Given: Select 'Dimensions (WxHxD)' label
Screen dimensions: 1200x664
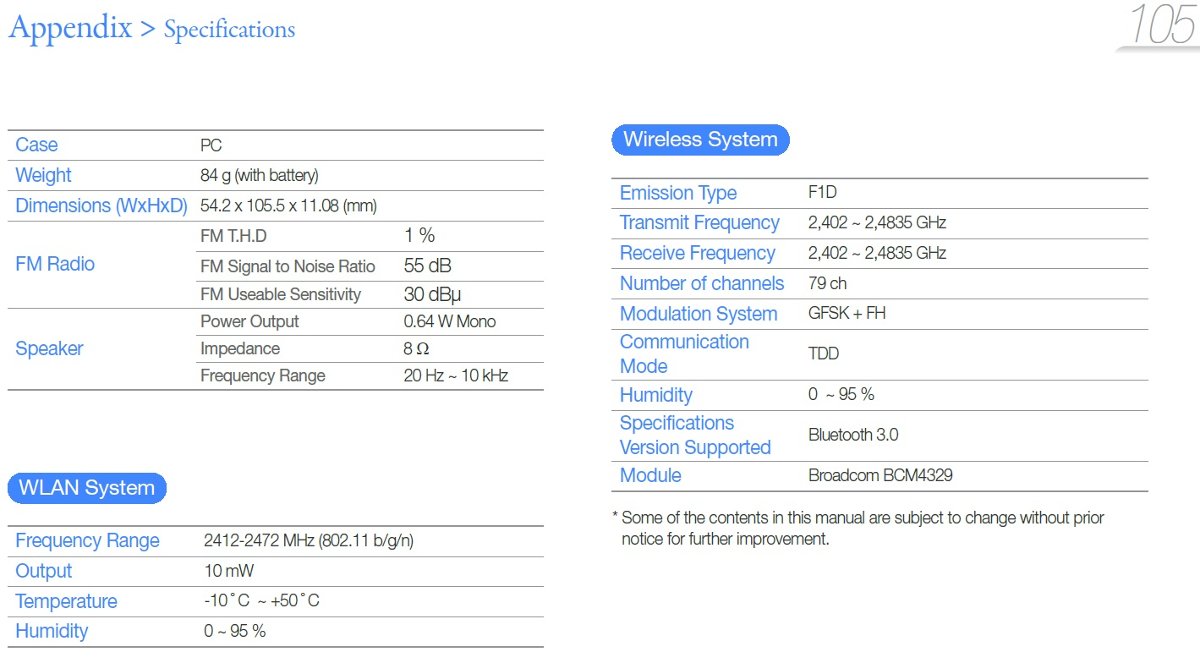Looking at the screenshot, I should coord(101,206).
